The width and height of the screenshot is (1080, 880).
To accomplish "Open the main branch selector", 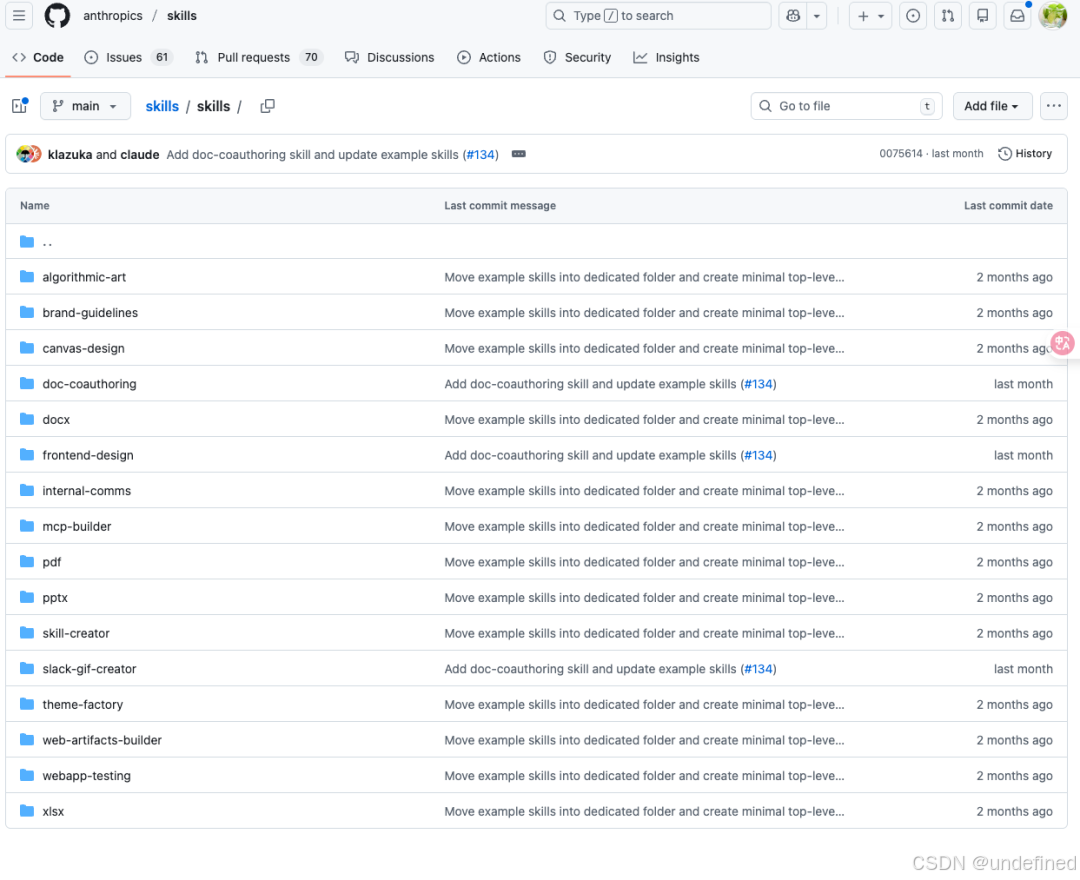I will pos(85,106).
